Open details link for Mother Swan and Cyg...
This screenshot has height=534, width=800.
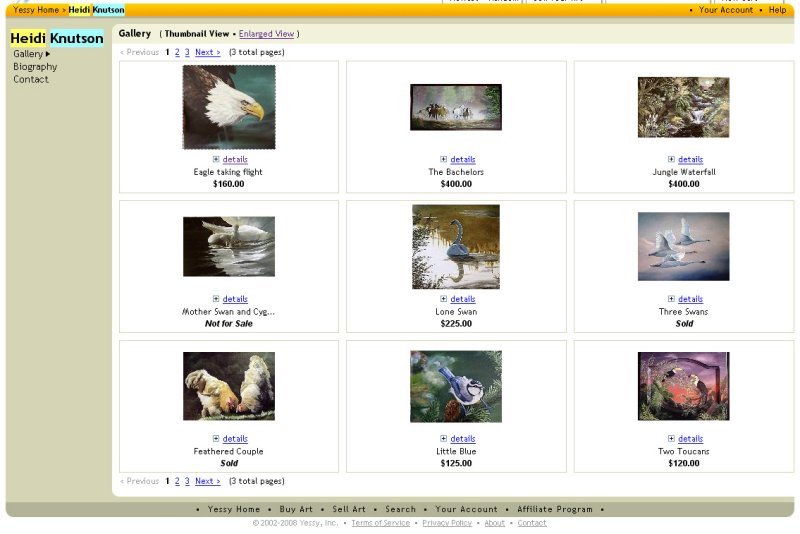click(x=235, y=299)
